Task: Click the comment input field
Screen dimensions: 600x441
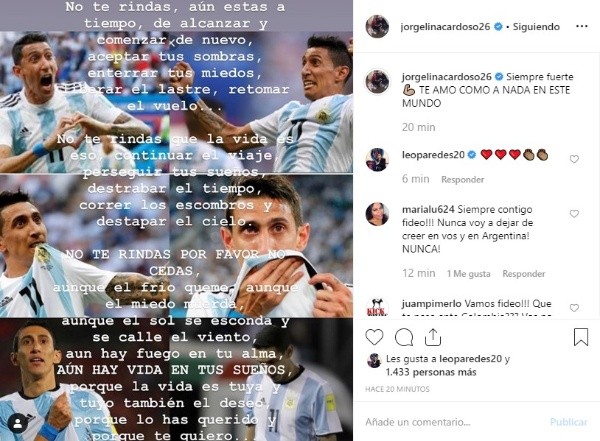Action: [452, 422]
